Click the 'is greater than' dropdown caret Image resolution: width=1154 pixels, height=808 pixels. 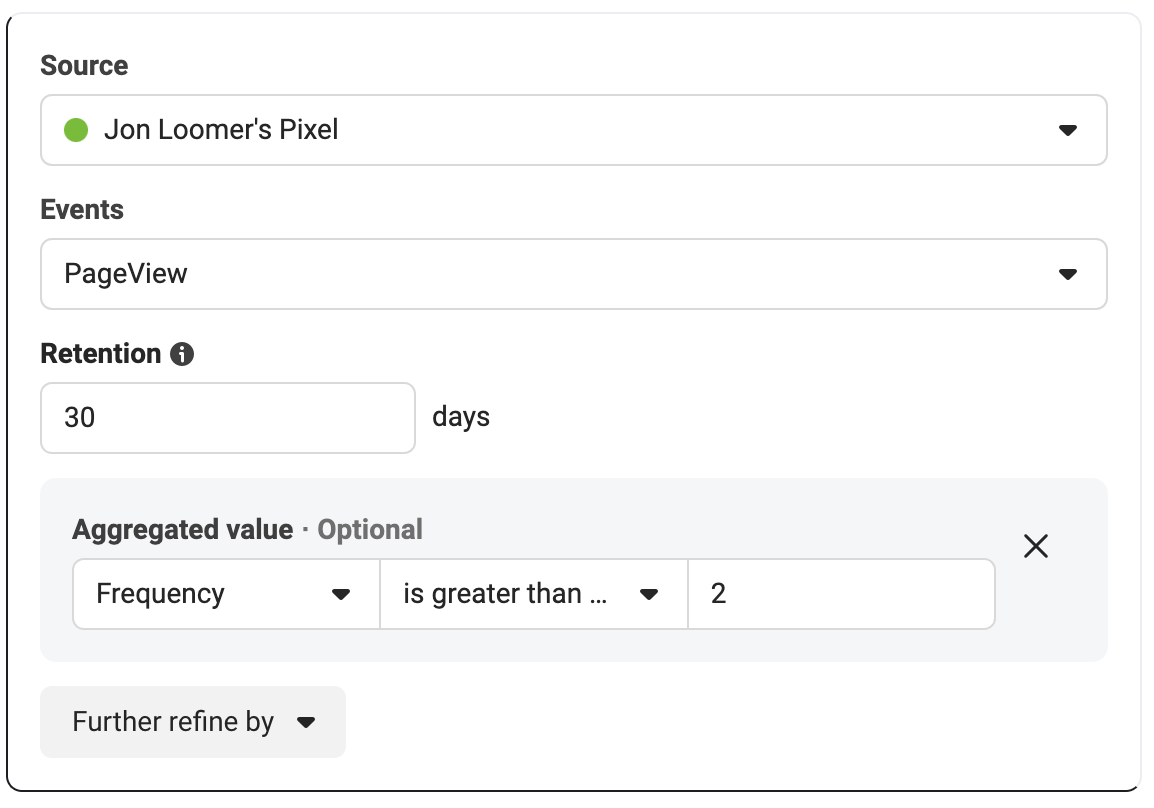(x=648, y=595)
